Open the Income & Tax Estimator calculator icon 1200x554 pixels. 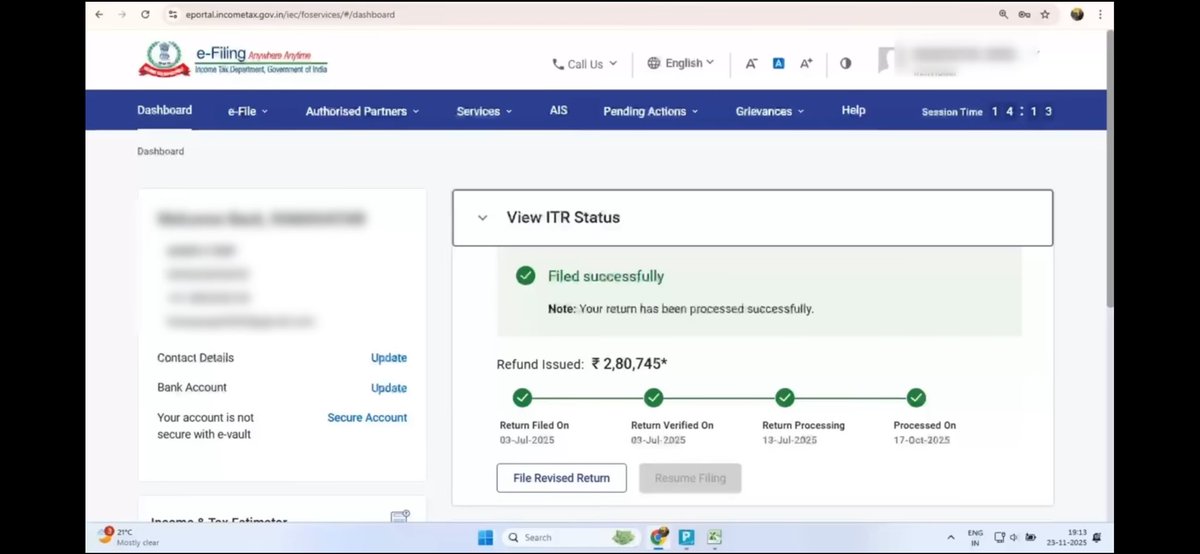tap(400, 518)
